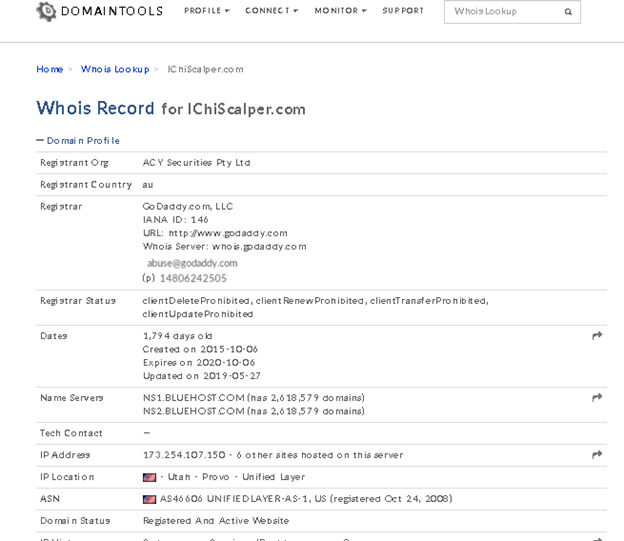The width and height of the screenshot is (624, 541).
Task: Click US flag in ASN row
Action: [149, 499]
